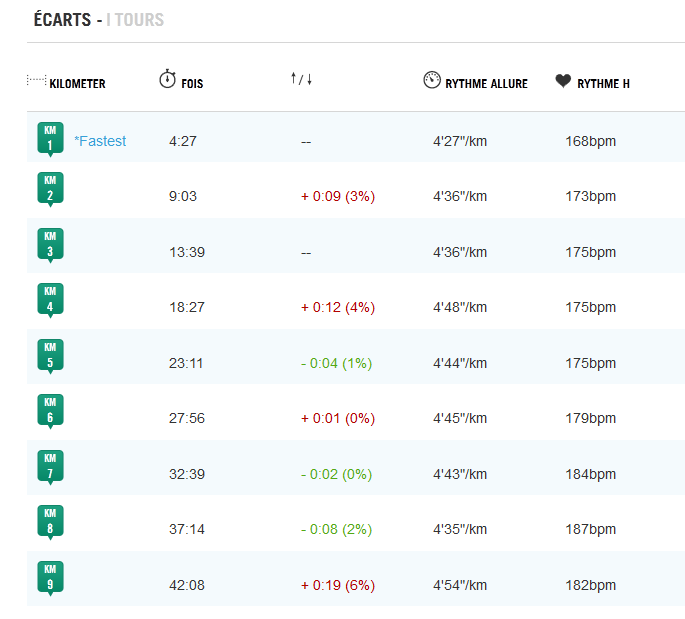Click the - 0:08 (2%) difference value

(x=336, y=529)
